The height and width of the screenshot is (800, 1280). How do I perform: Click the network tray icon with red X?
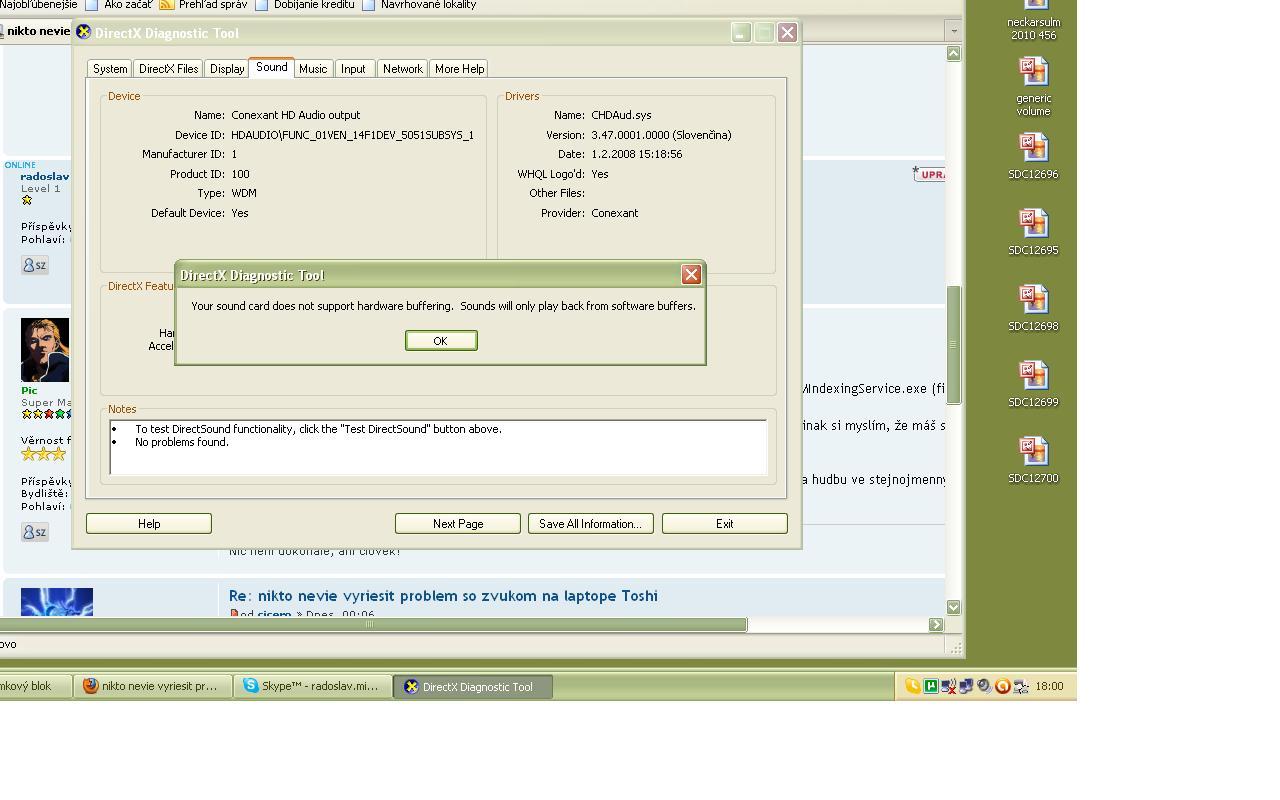coord(948,686)
